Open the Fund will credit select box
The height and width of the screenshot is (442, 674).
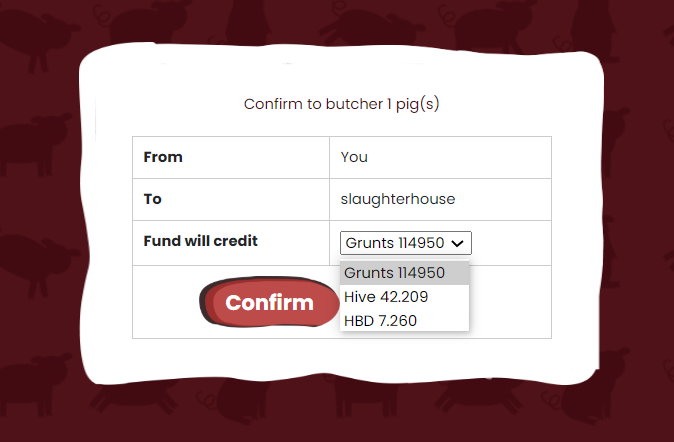(x=405, y=243)
